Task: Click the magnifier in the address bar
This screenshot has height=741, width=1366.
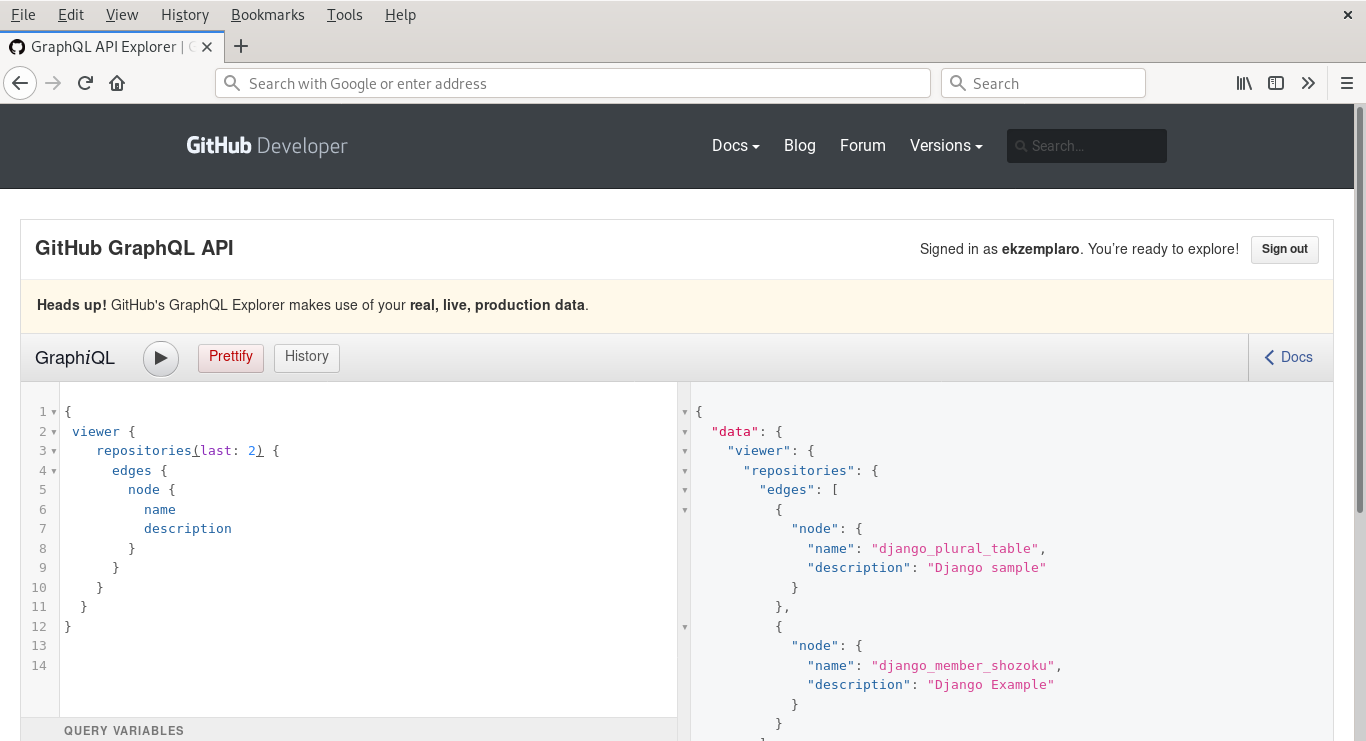Action: (x=232, y=83)
